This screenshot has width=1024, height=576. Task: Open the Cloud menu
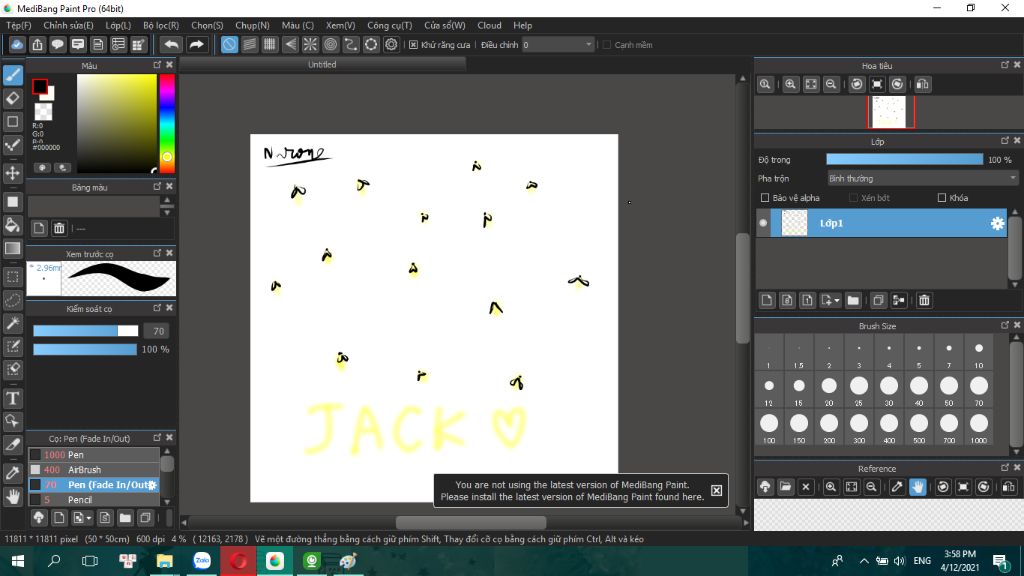pos(489,25)
